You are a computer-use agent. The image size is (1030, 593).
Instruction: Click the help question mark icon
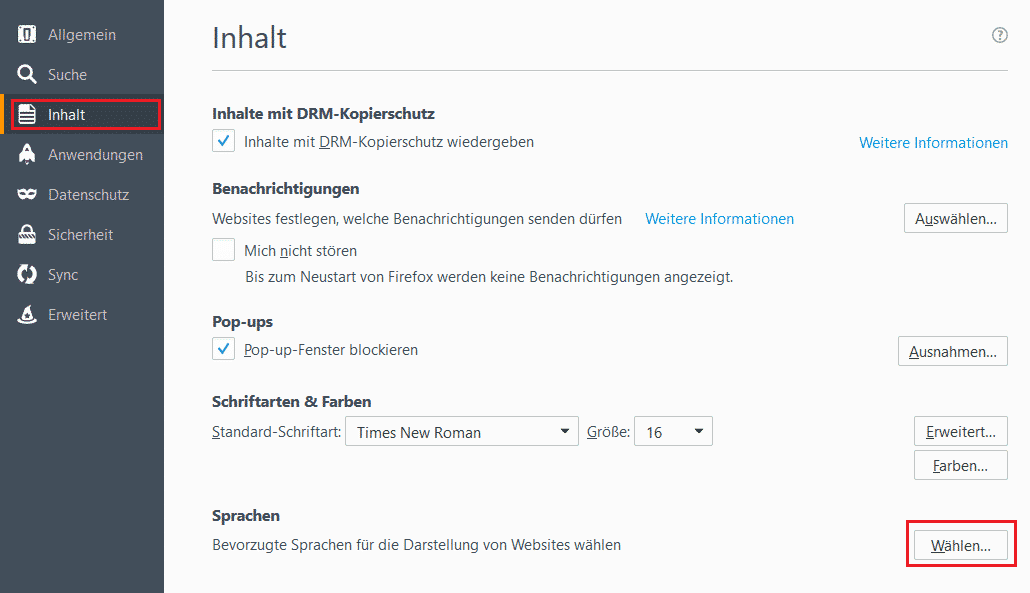click(x=999, y=34)
